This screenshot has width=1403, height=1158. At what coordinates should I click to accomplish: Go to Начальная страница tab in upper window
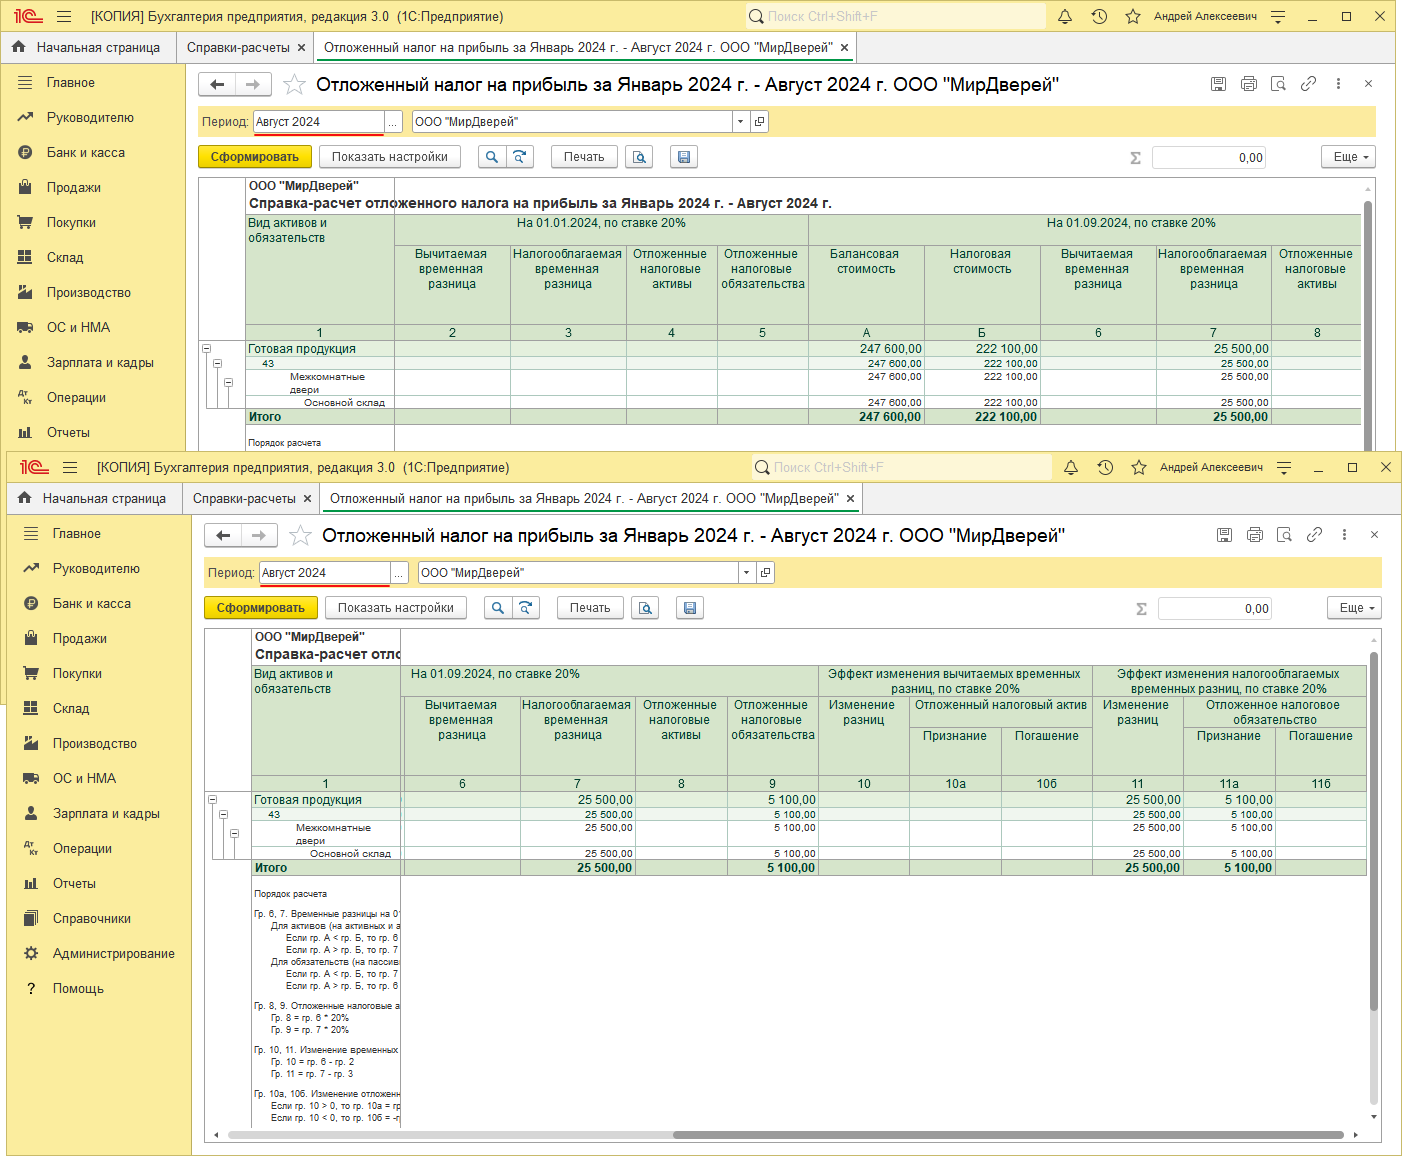point(97,47)
